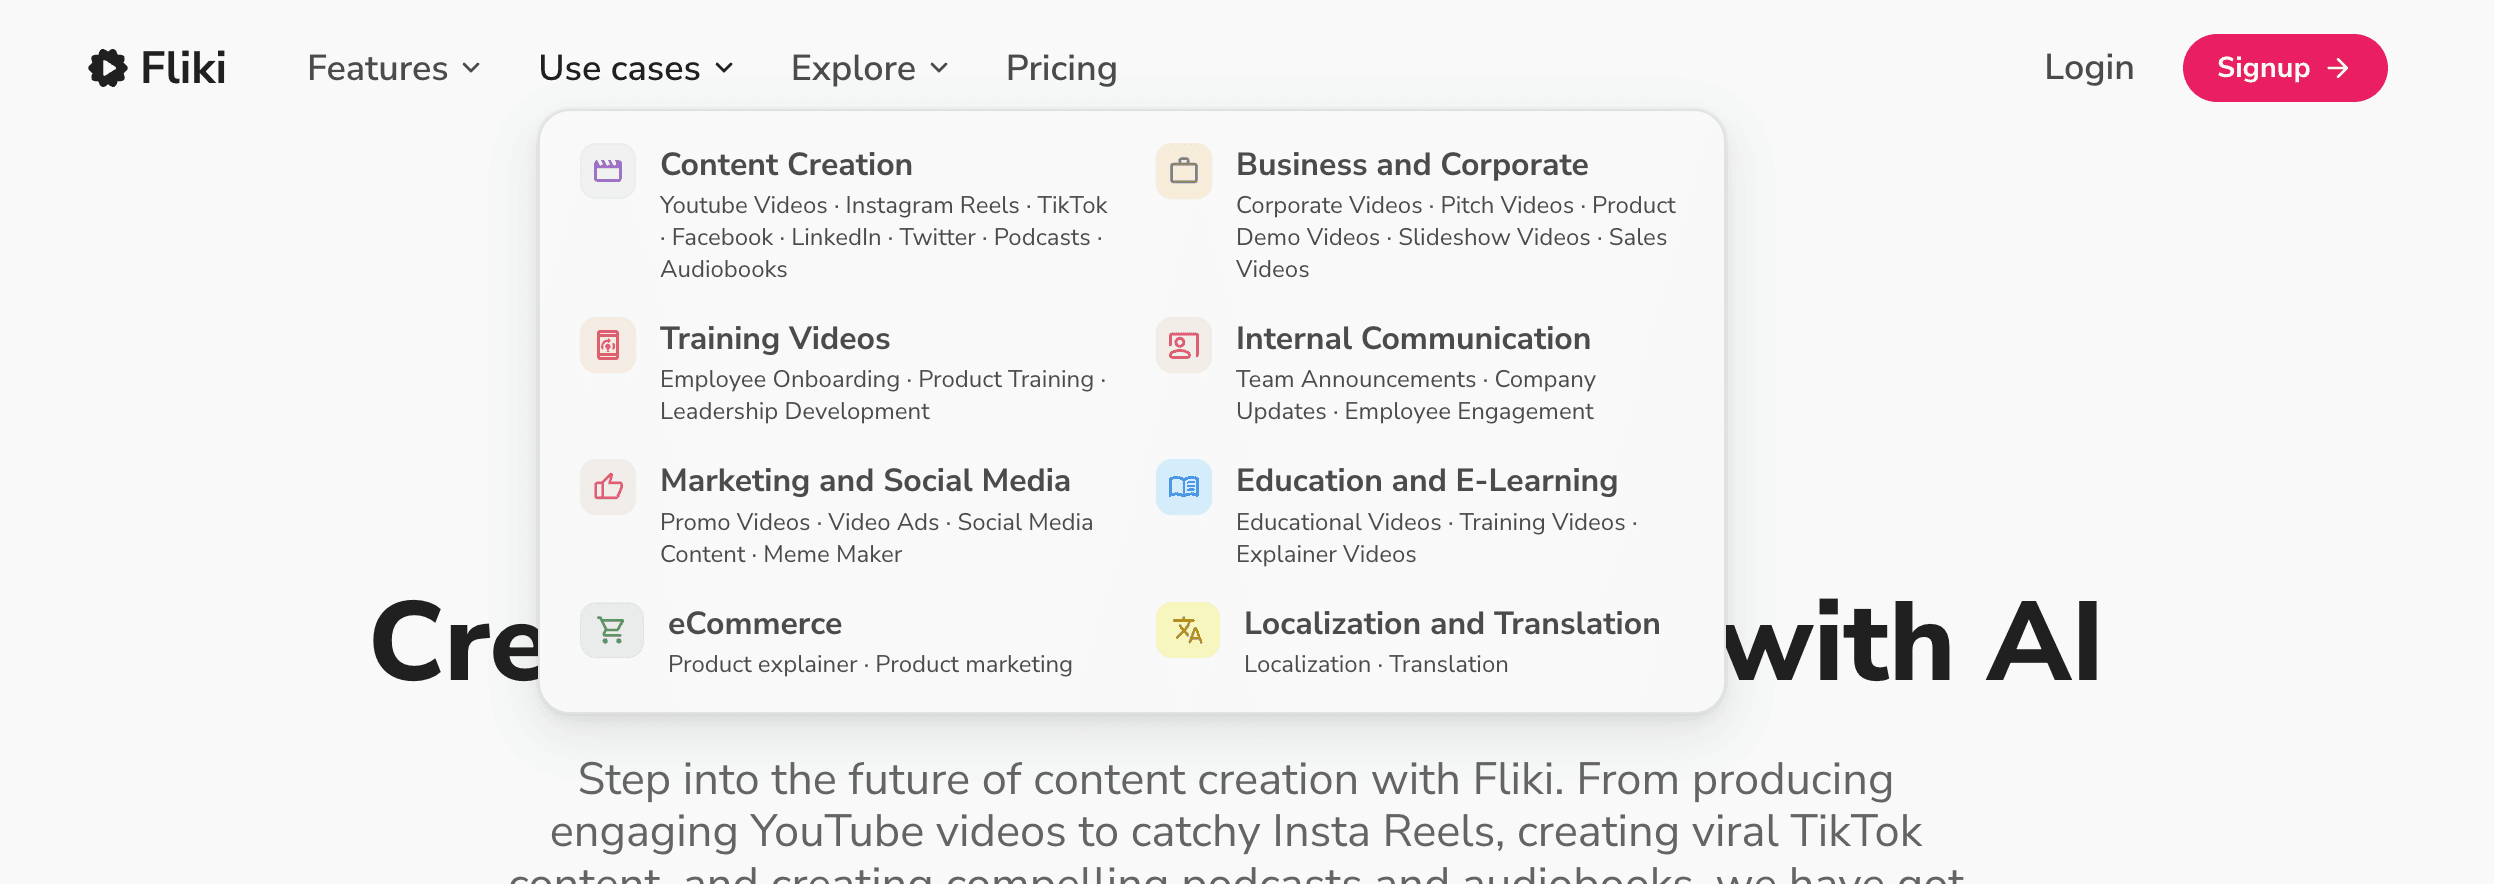2494x884 pixels.
Task: Go to the Pricing page
Action: [x=1061, y=68]
